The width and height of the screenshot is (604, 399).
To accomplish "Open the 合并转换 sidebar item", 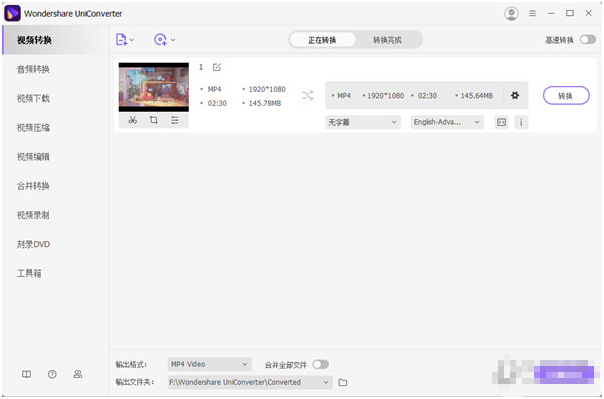I will coord(55,186).
